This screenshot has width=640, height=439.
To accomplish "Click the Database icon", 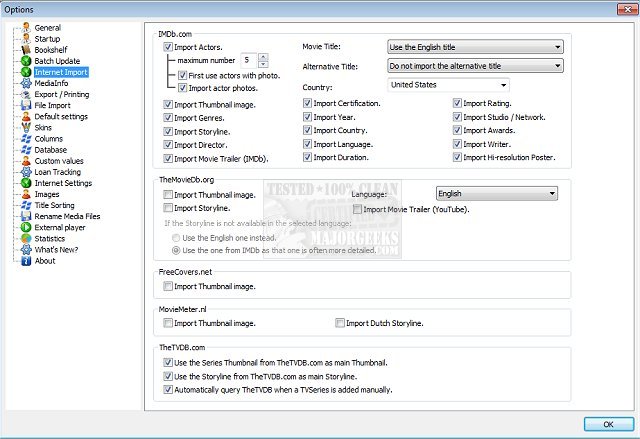I will point(26,150).
